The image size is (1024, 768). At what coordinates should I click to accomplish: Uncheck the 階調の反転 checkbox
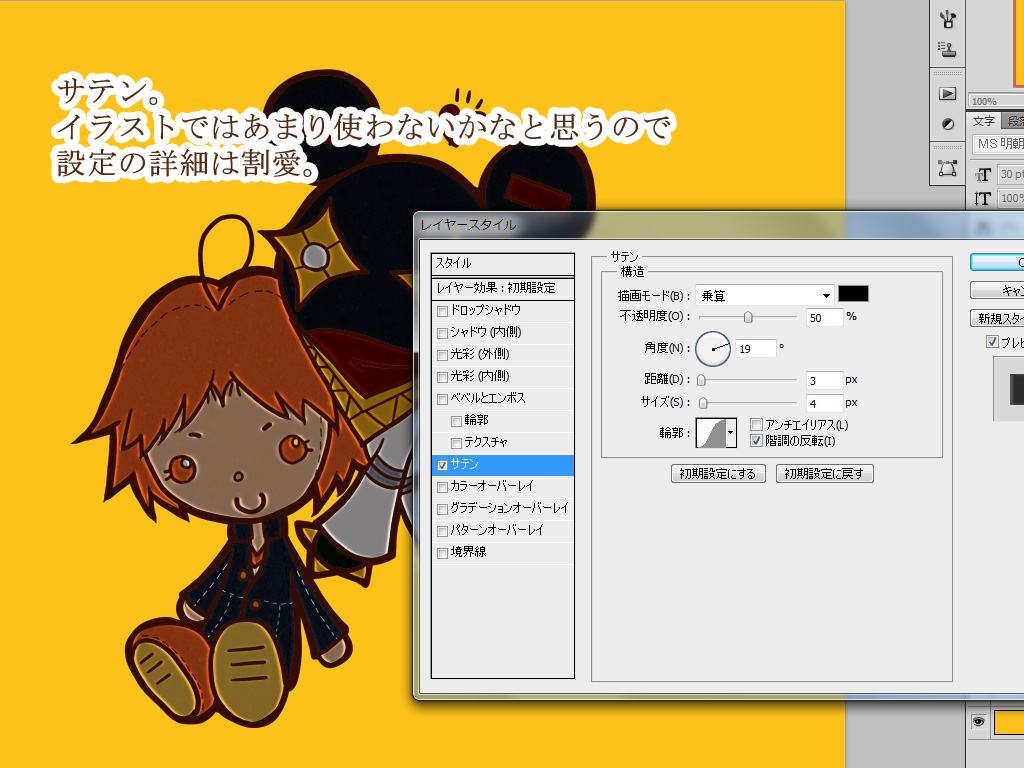[757, 440]
